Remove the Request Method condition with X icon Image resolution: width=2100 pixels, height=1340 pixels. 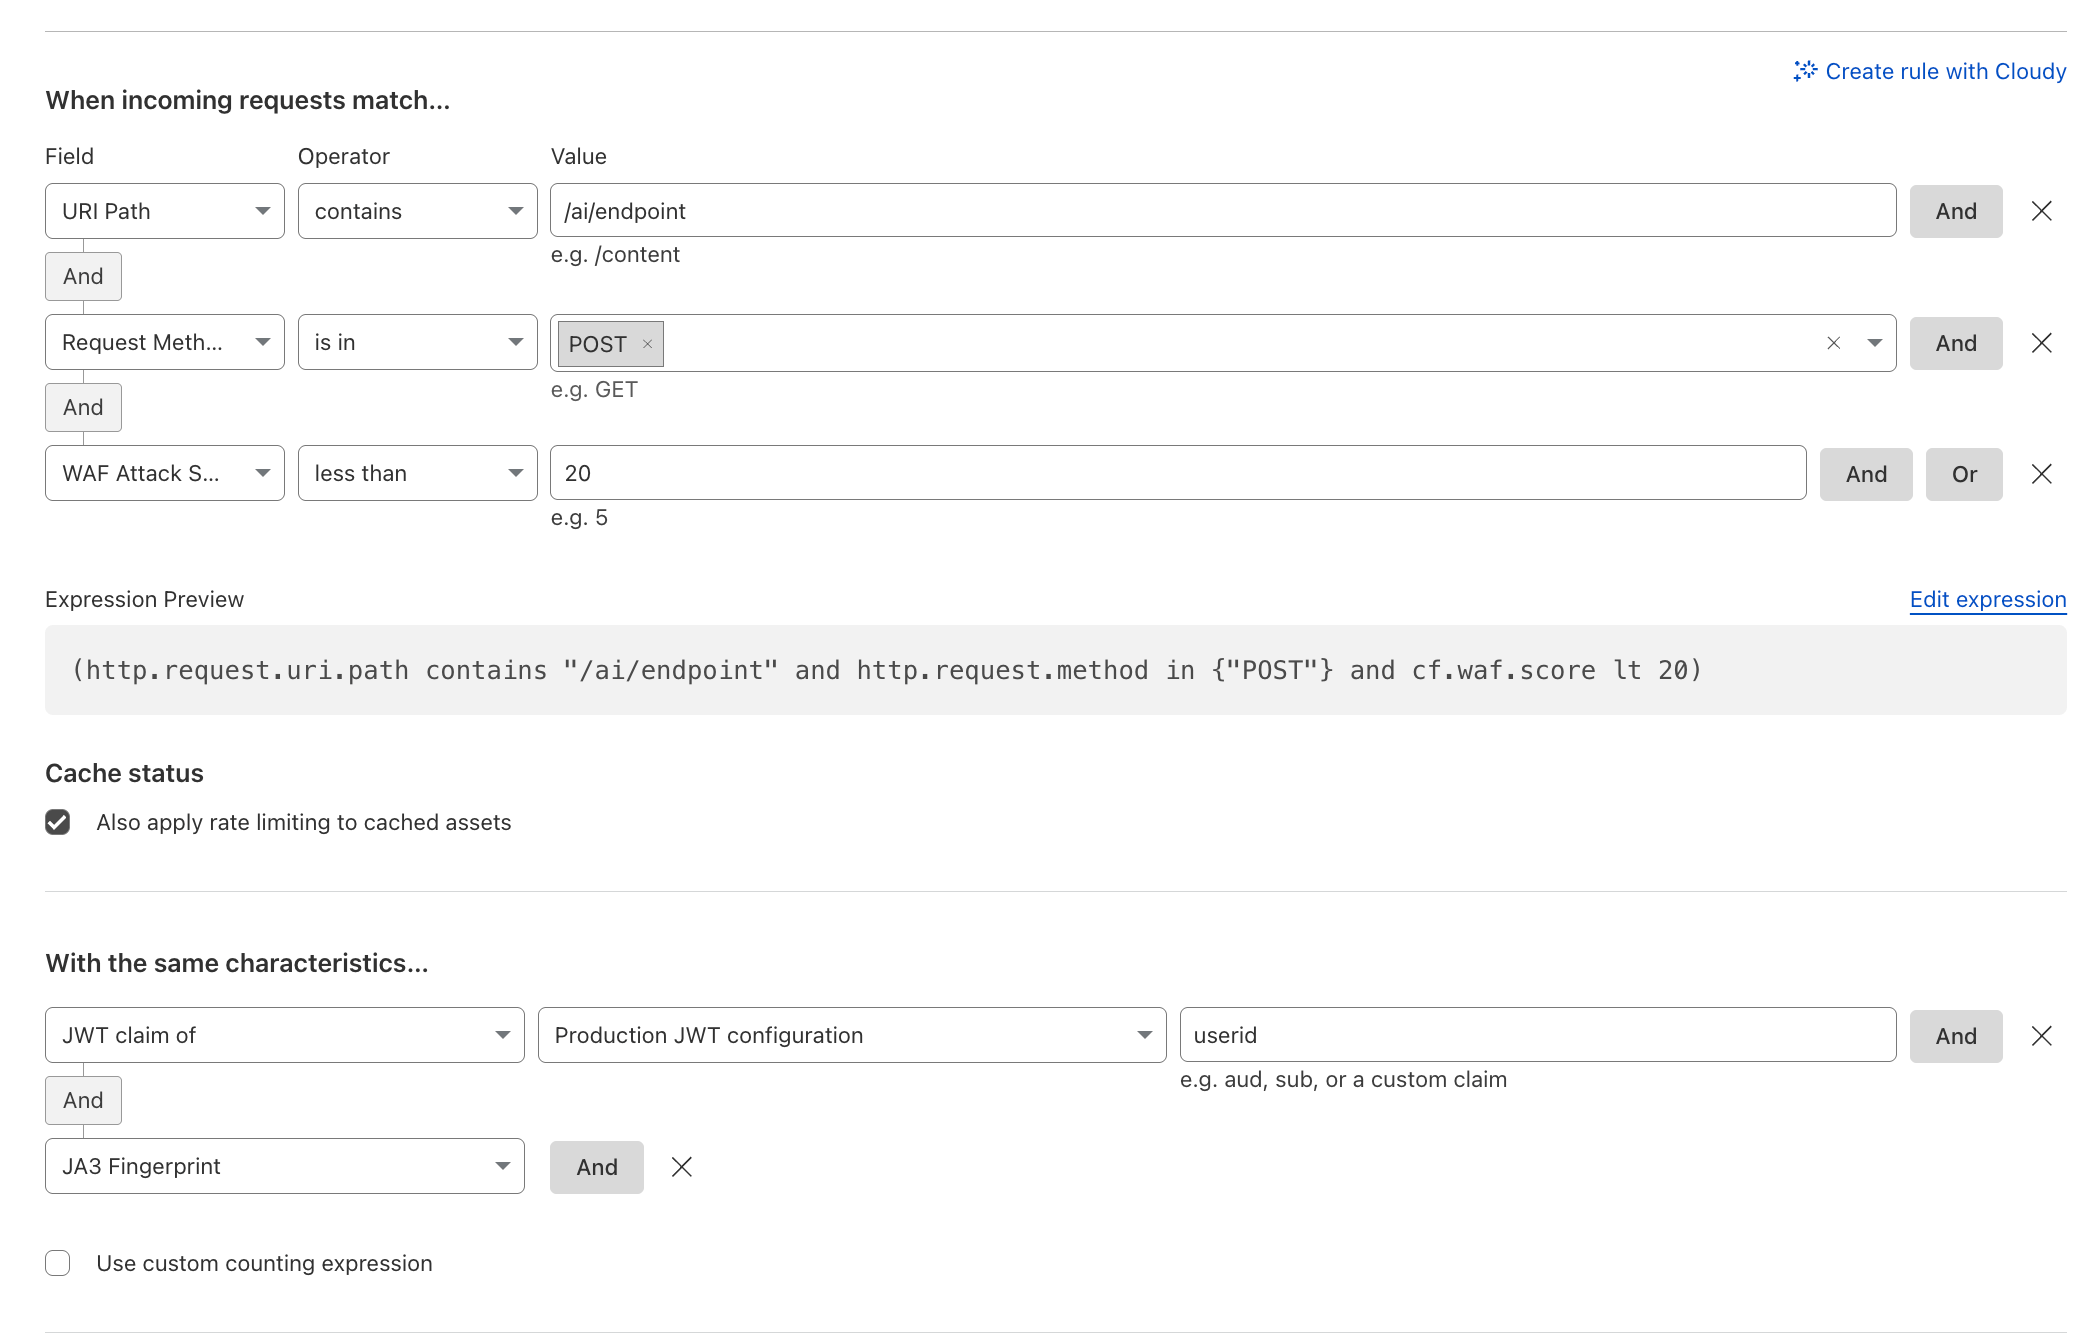pyautogui.click(x=2041, y=342)
